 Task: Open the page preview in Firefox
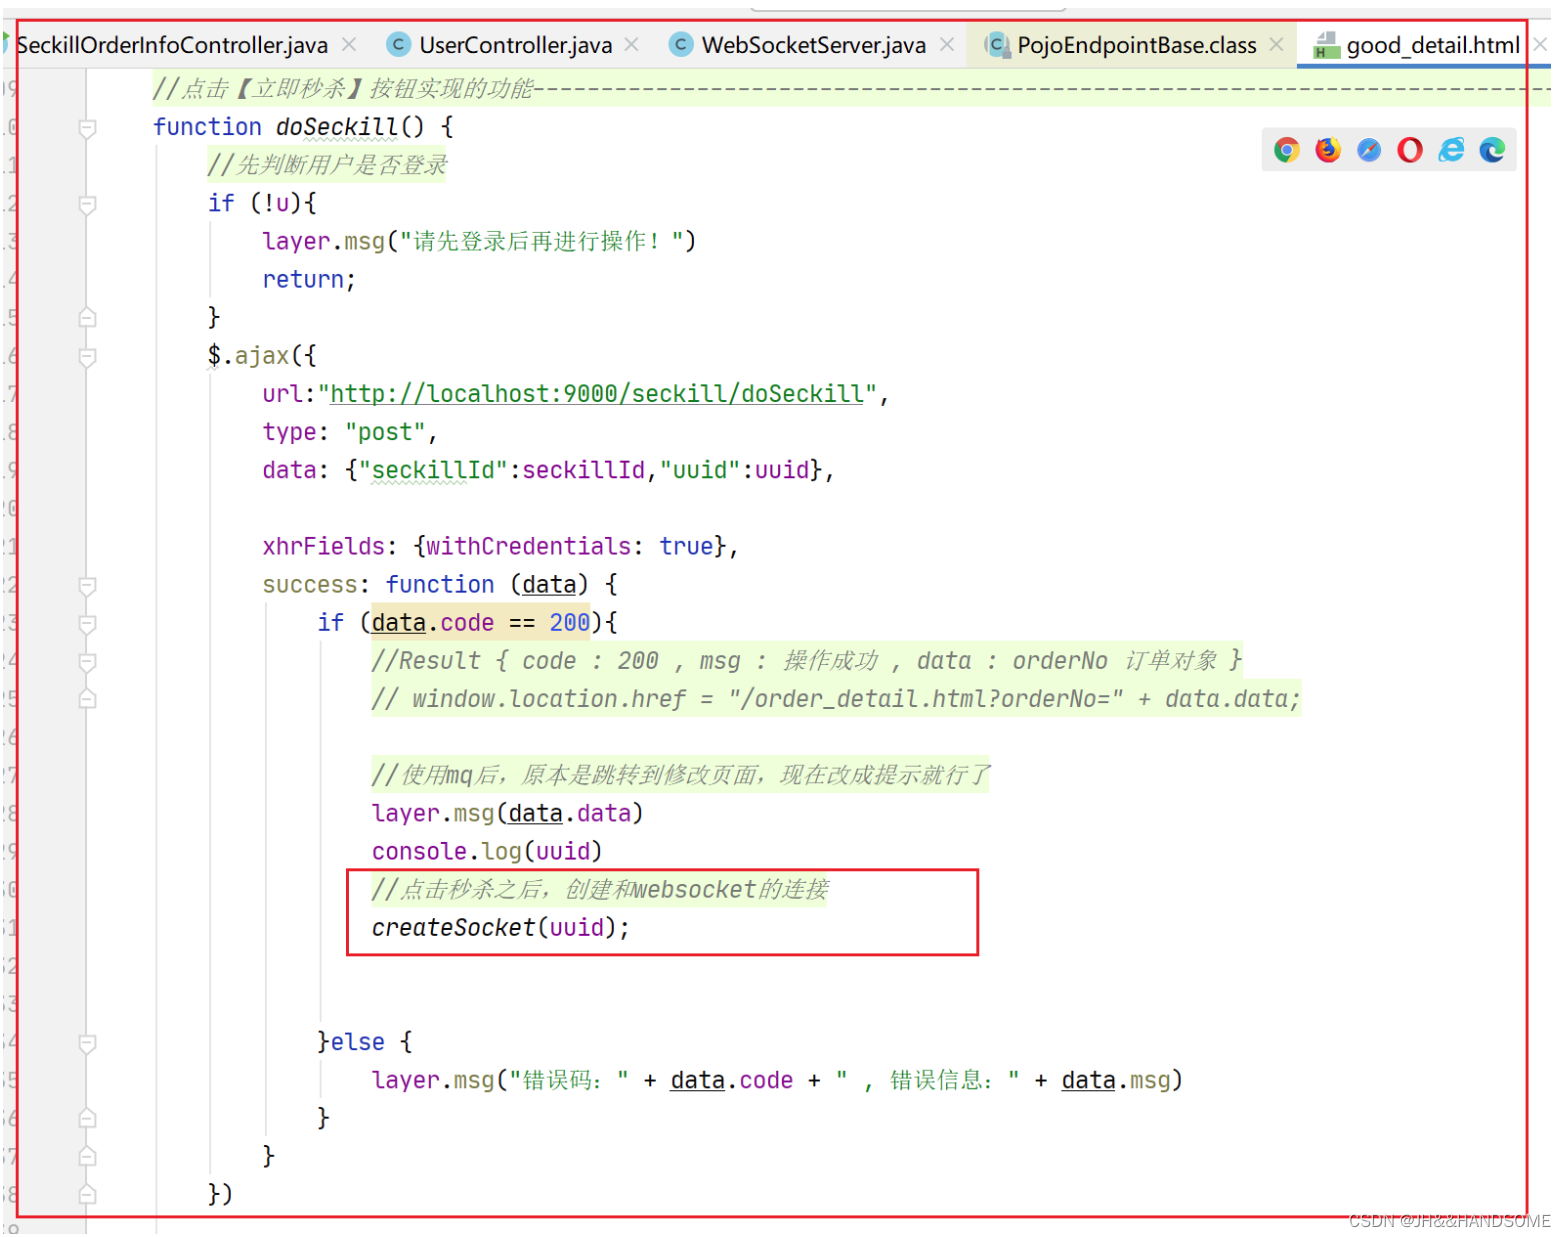click(x=1328, y=150)
